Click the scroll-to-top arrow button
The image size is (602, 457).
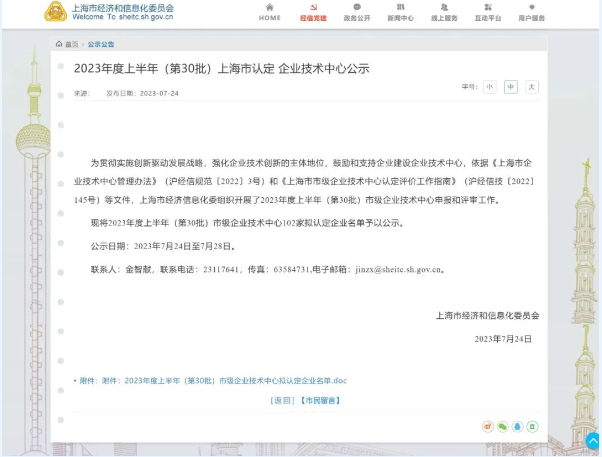point(592,440)
